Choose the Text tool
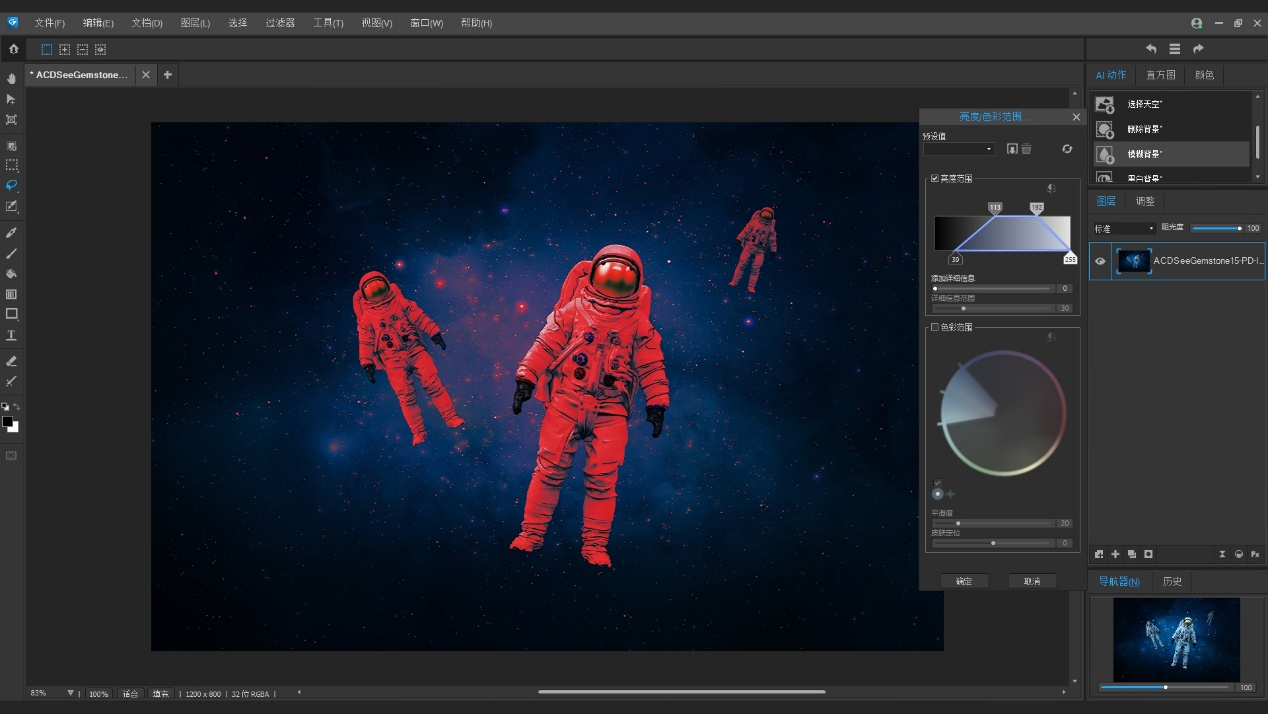This screenshot has height=714, width=1268. pos(11,335)
